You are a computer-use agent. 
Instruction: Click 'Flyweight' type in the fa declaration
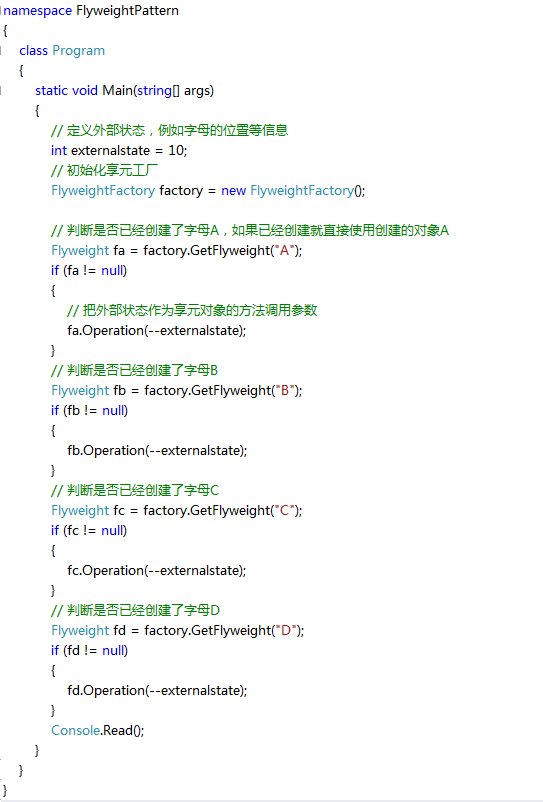pyautogui.click(x=80, y=251)
